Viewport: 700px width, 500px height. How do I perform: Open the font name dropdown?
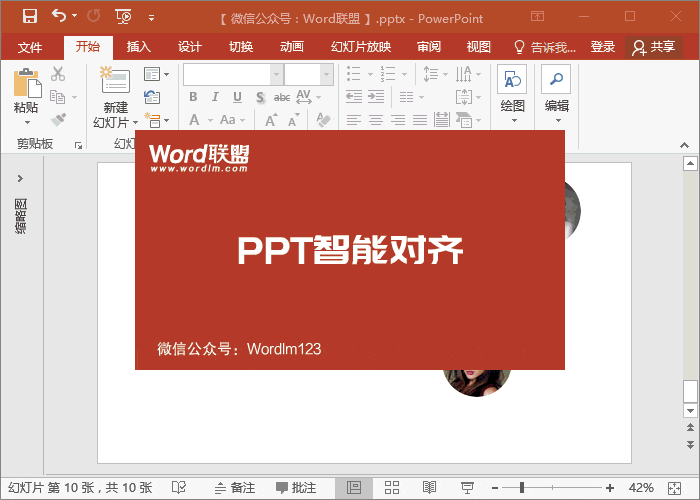pos(276,75)
